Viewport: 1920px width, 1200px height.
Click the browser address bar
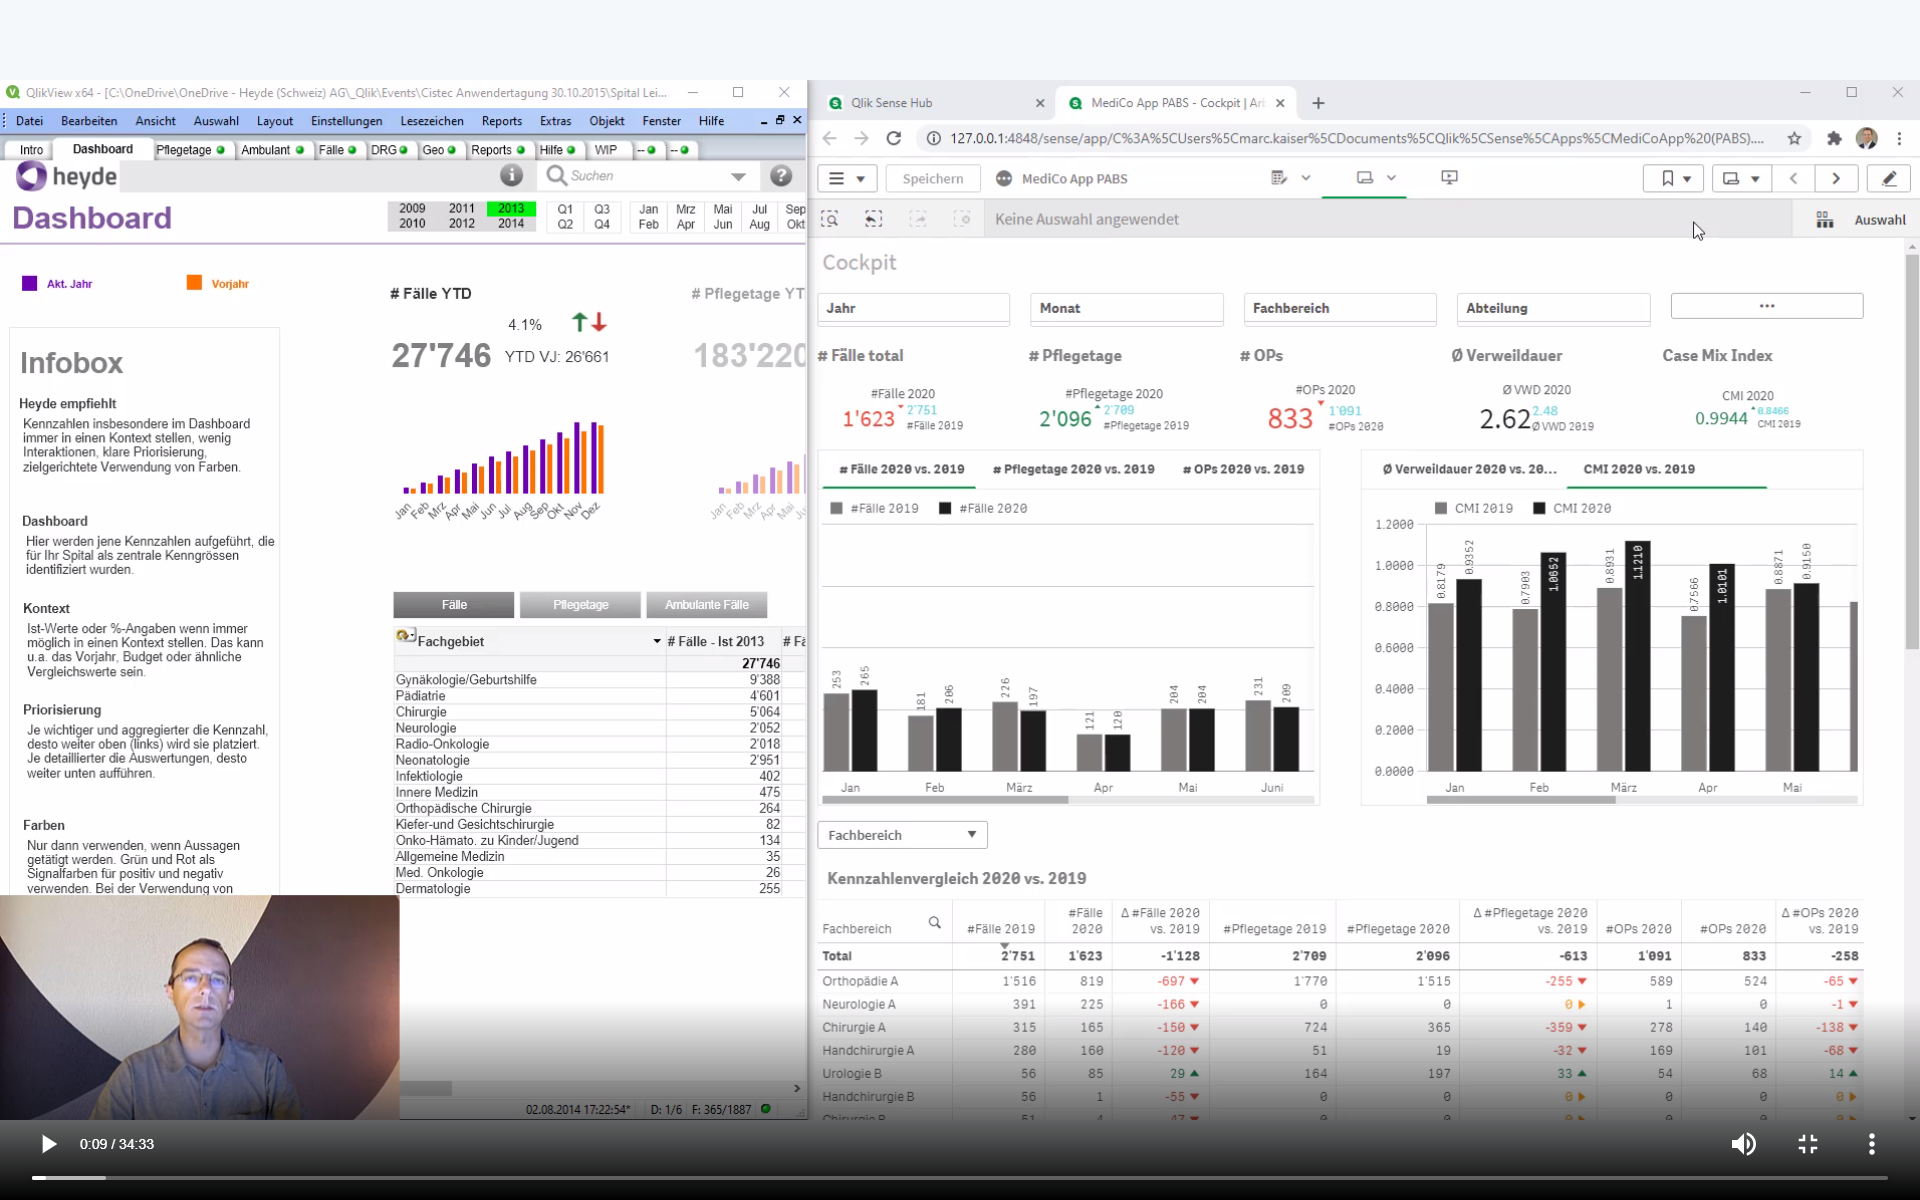pos(1356,139)
